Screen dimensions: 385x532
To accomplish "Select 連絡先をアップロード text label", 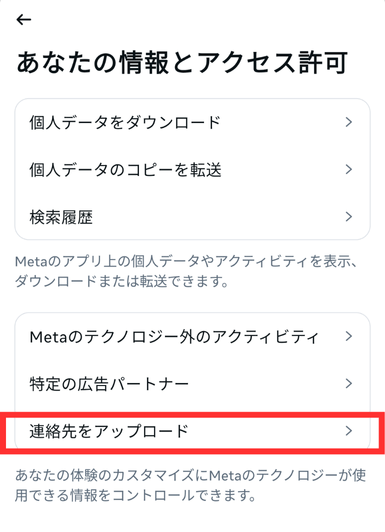I will pos(109,431).
